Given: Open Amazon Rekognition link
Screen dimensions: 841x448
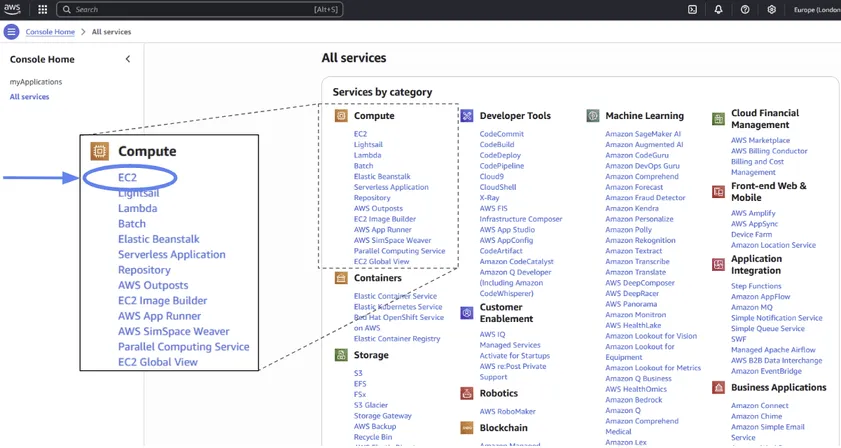Looking at the screenshot, I should [640, 240].
